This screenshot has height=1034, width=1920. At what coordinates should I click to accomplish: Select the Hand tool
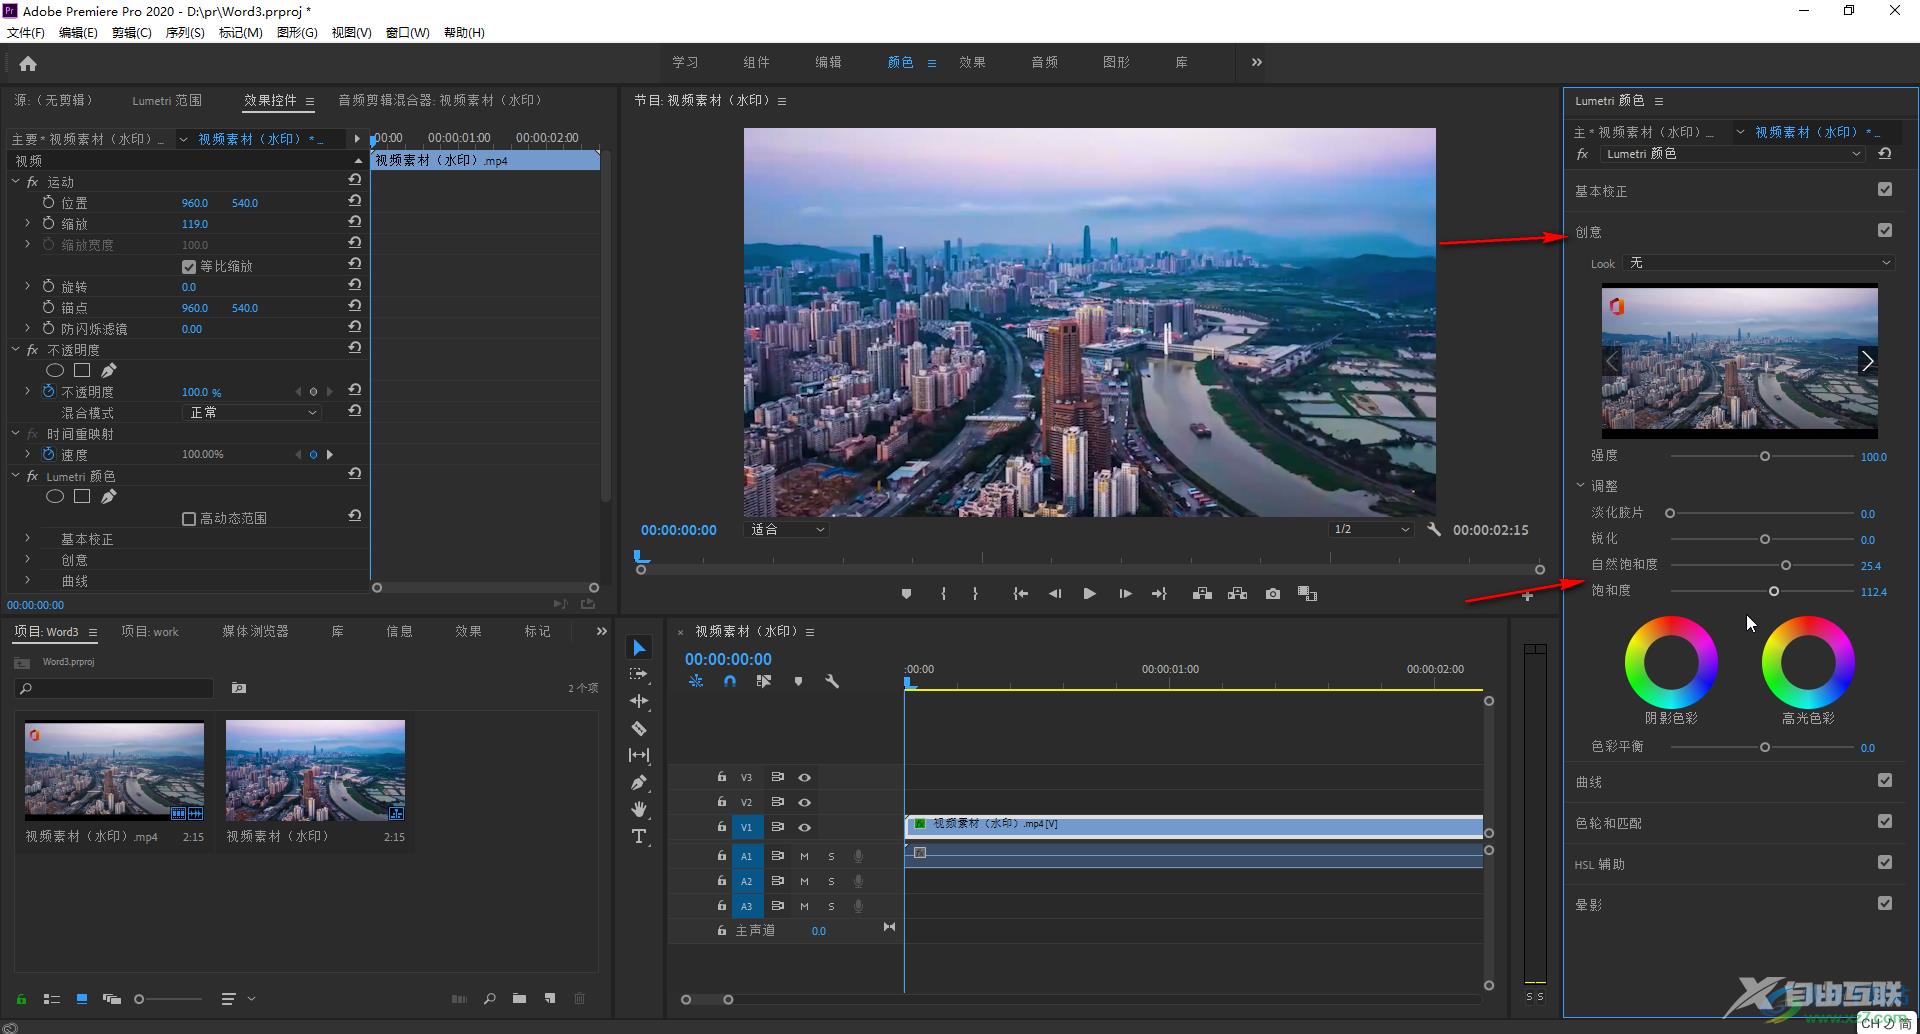click(639, 809)
